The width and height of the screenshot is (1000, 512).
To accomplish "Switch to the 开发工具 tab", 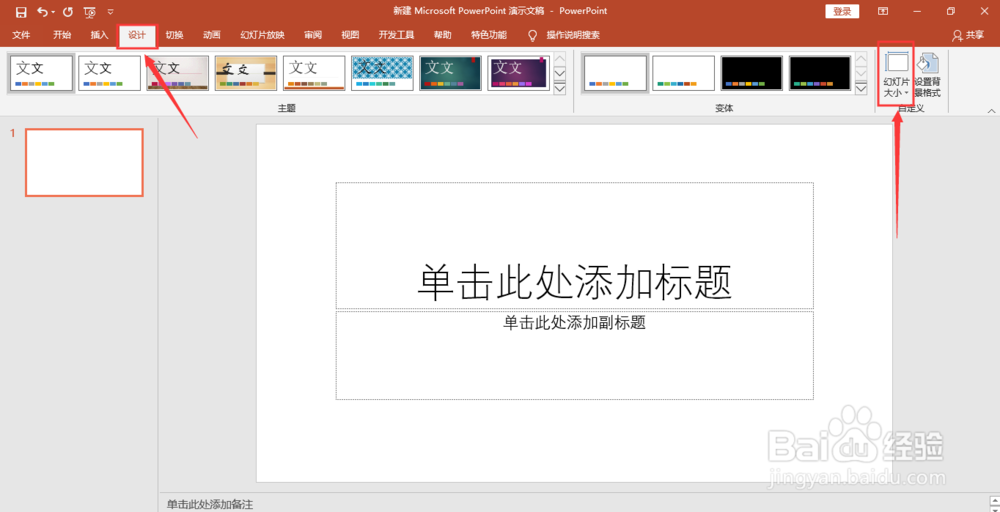I will click(397, 35).
